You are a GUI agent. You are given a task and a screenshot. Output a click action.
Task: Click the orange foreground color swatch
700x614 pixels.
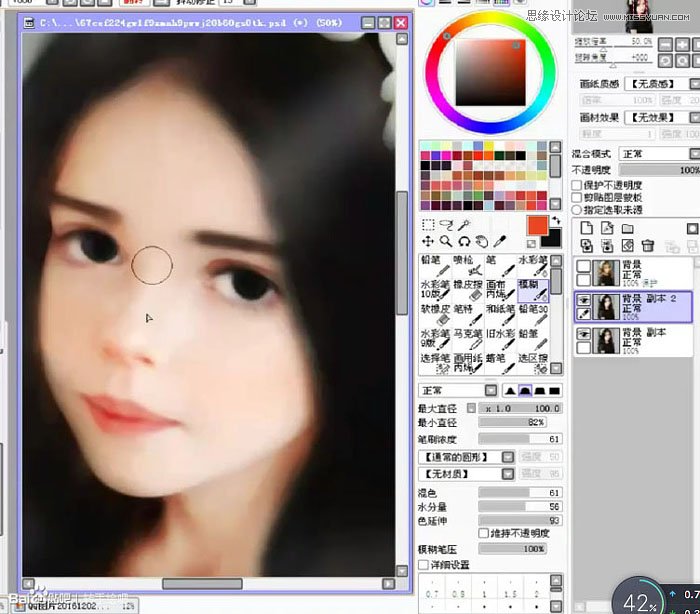pyautogui.click(x=538, y=226)
